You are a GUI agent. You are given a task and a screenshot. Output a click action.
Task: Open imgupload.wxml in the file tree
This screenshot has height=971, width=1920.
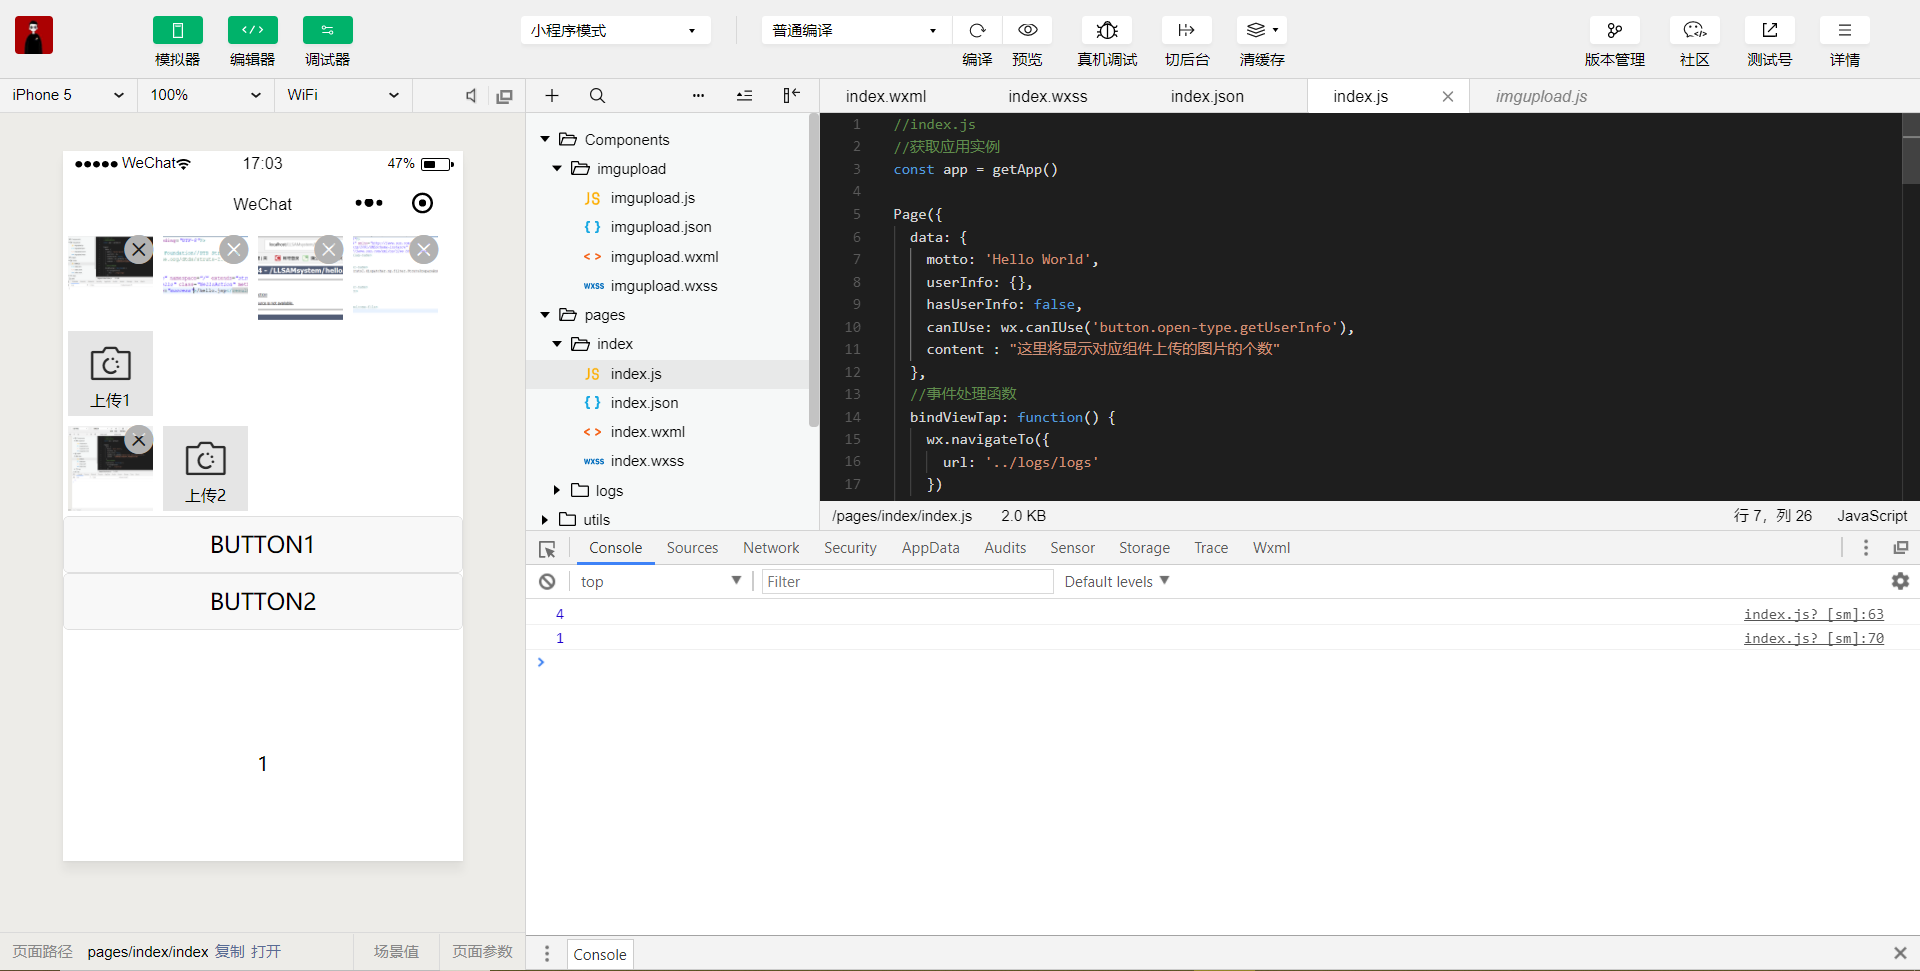[x=665, y=257]
